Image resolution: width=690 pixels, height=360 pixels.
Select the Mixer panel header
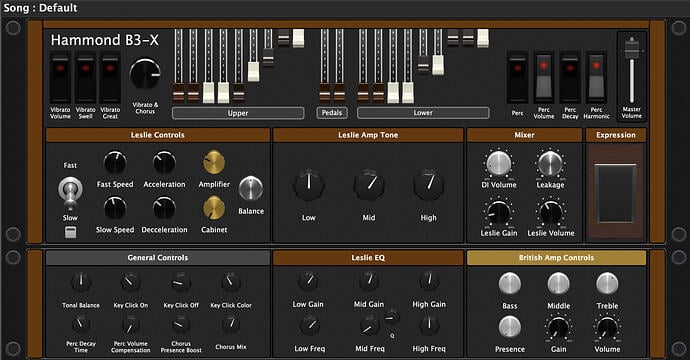point(525,135)
